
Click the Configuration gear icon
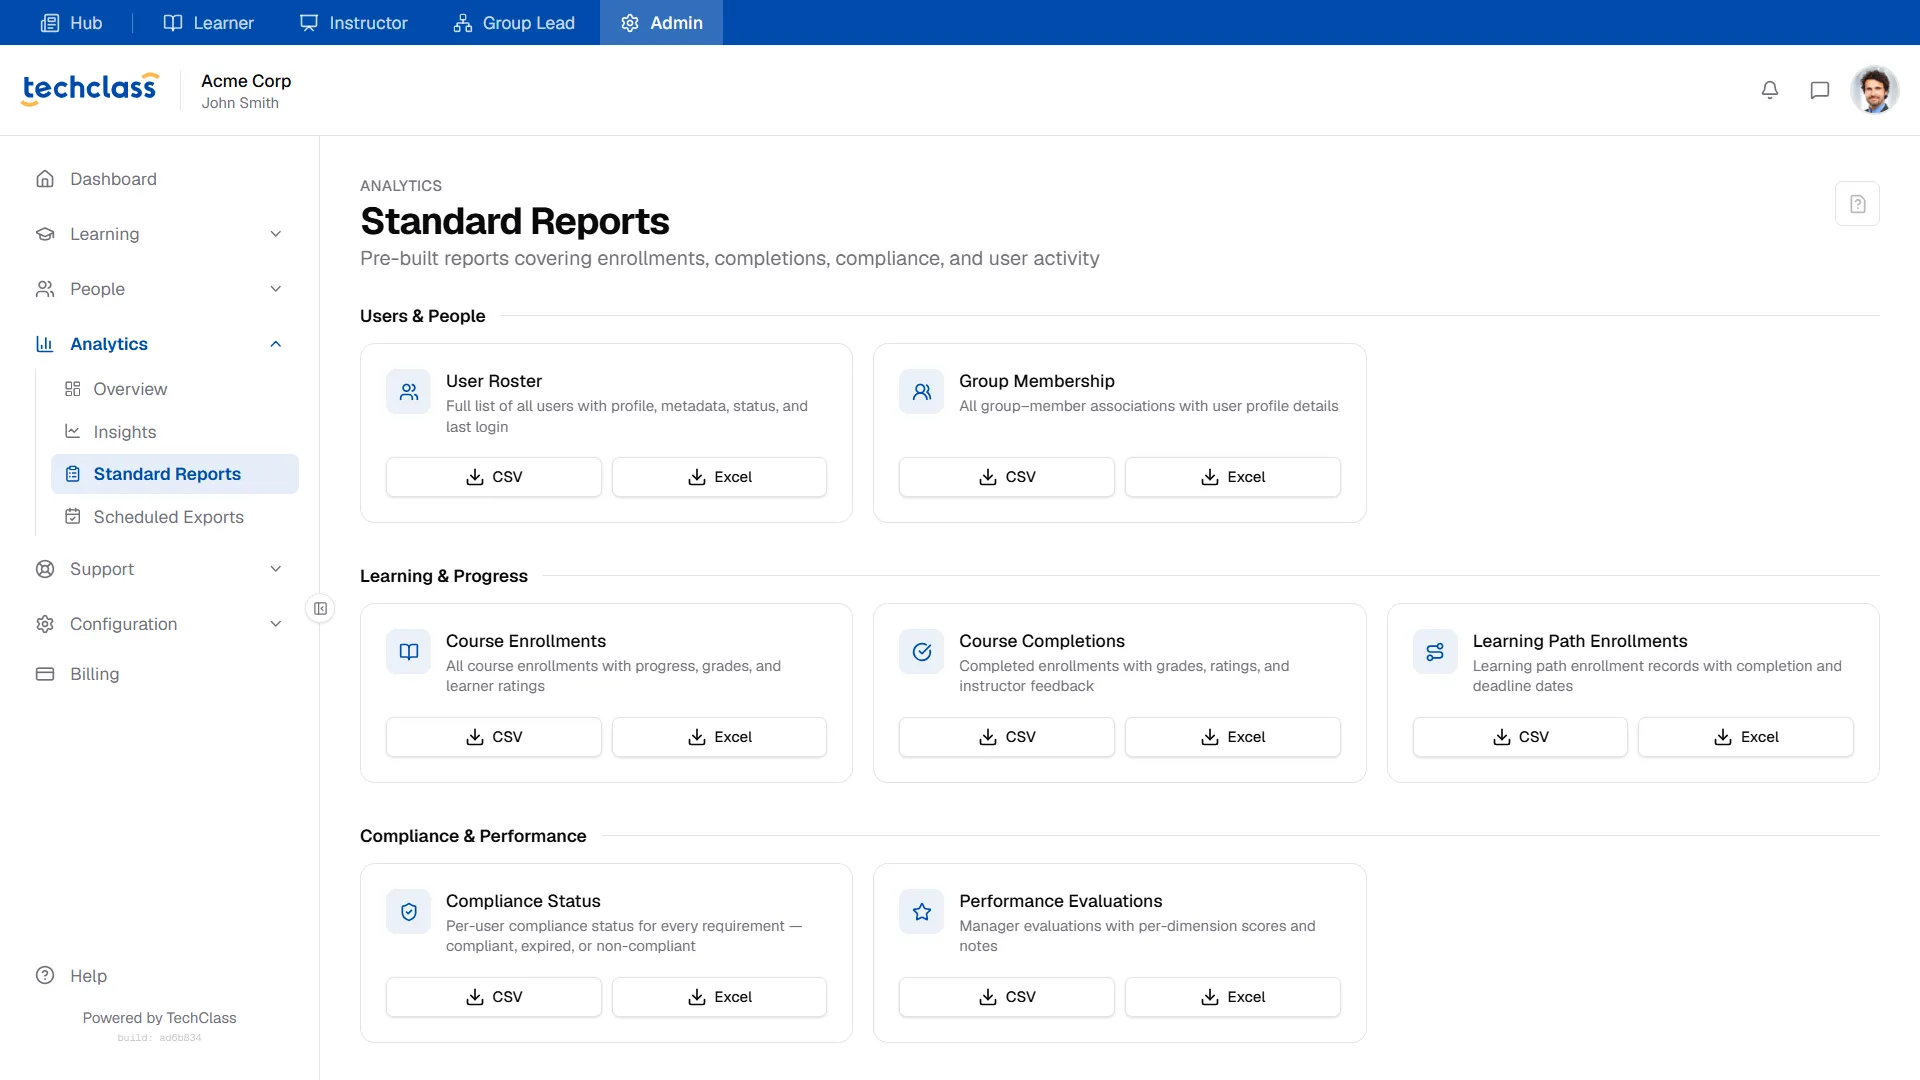pos(45,624)
